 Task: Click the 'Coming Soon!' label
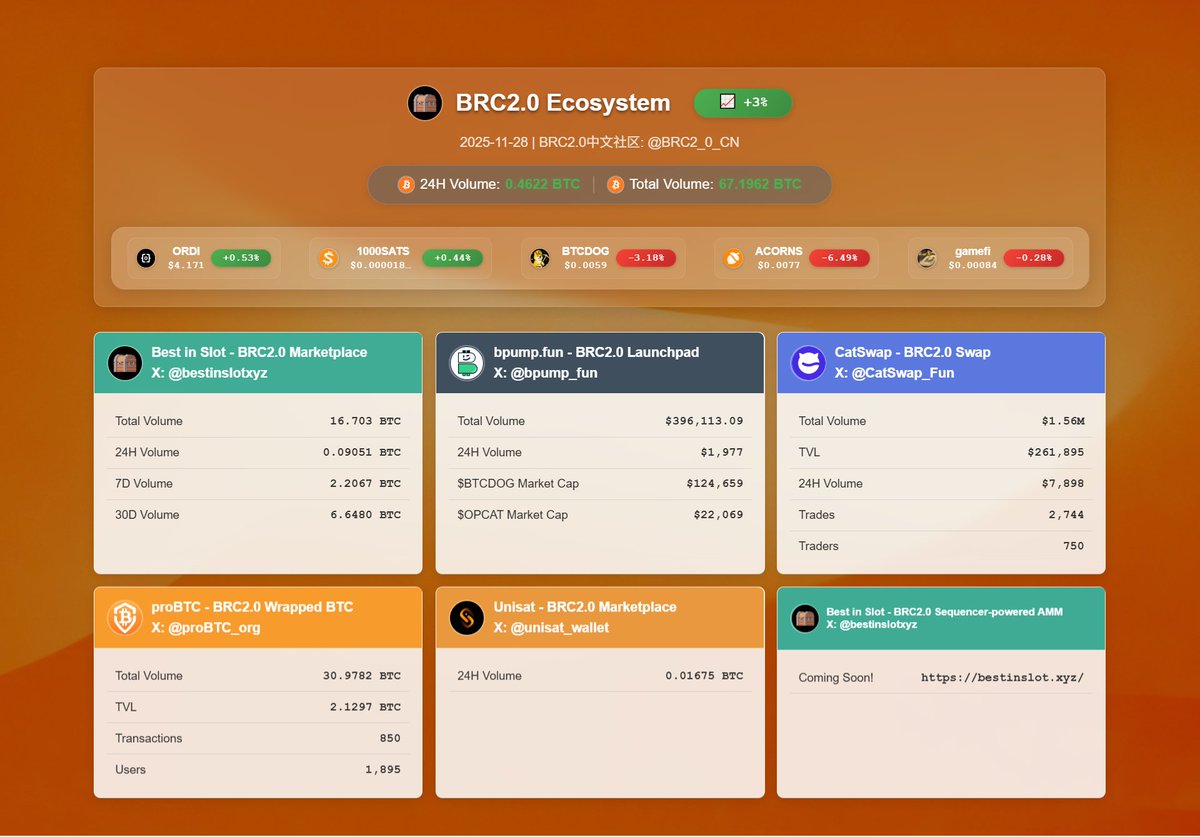click(836, 678)
